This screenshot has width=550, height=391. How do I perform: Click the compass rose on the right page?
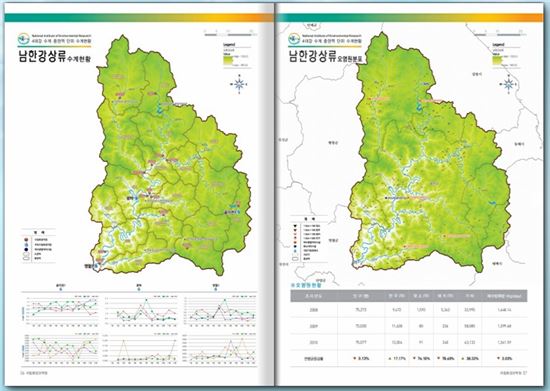pos(509,84)
